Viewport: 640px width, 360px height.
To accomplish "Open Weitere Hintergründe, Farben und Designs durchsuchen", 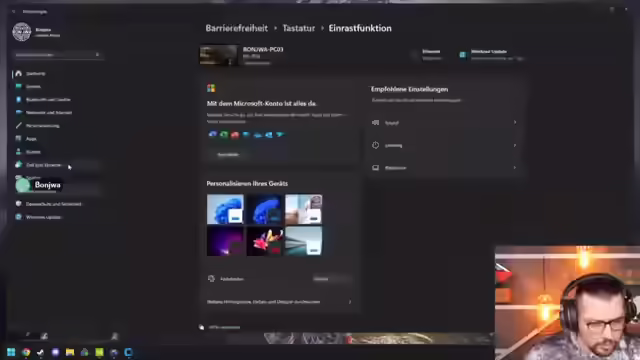I will click(x=279, y=302).
